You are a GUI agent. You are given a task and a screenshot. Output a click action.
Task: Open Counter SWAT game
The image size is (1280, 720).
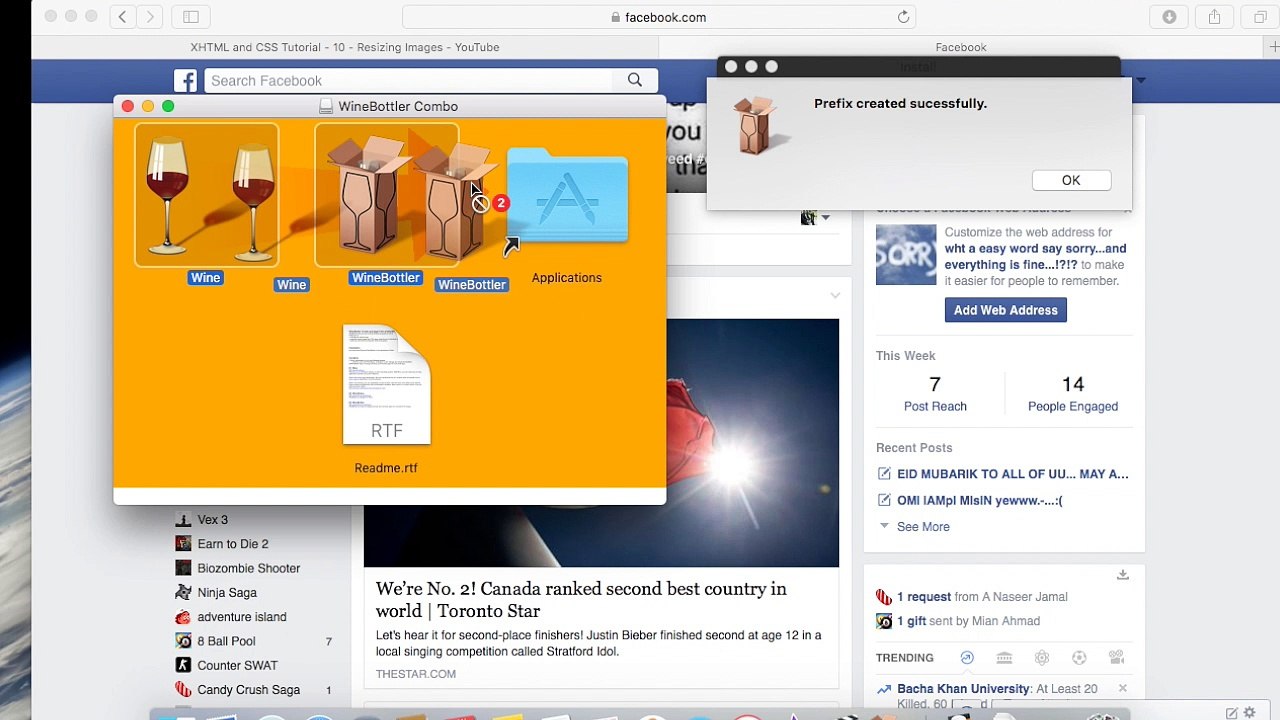pos(237,665)
